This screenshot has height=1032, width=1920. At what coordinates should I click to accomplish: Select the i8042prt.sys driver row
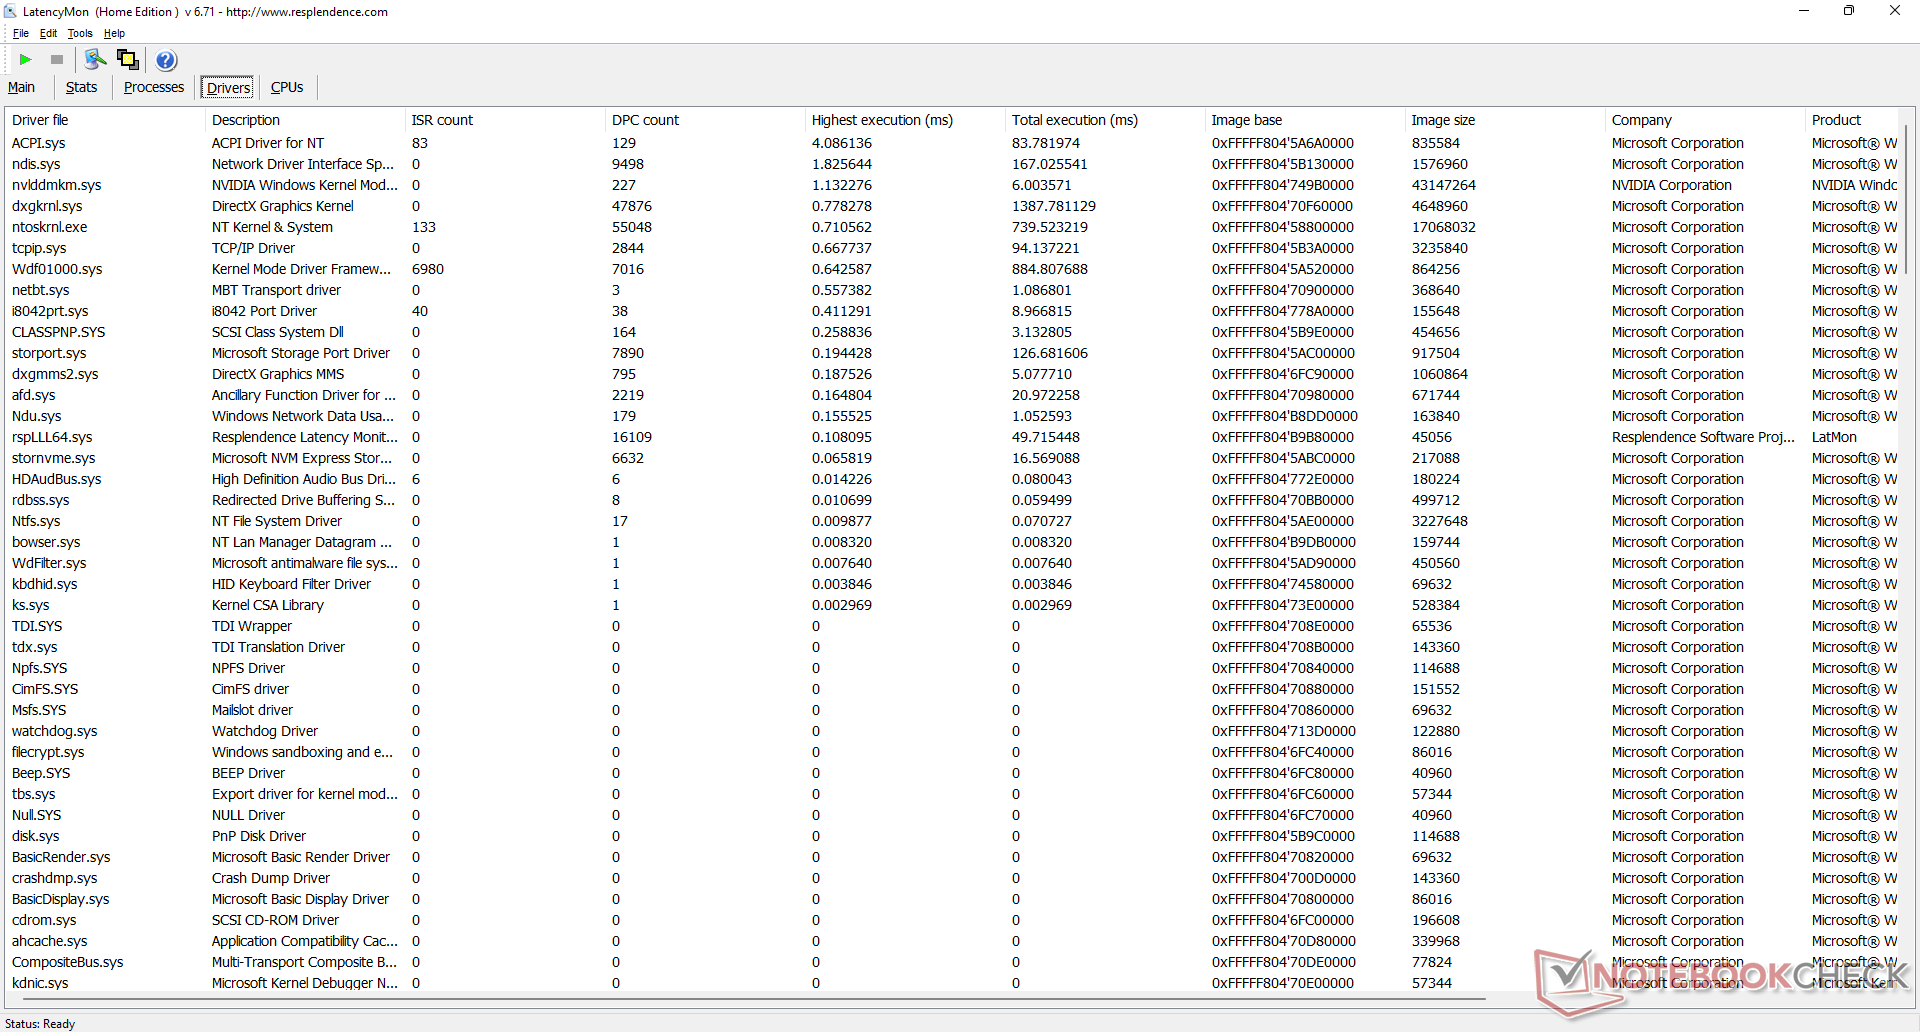tap(952, 311)
